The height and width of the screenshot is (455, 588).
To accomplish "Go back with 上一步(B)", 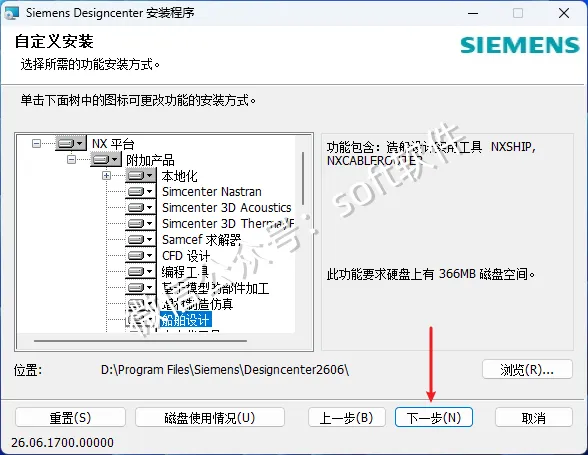I will click(346, 417).
